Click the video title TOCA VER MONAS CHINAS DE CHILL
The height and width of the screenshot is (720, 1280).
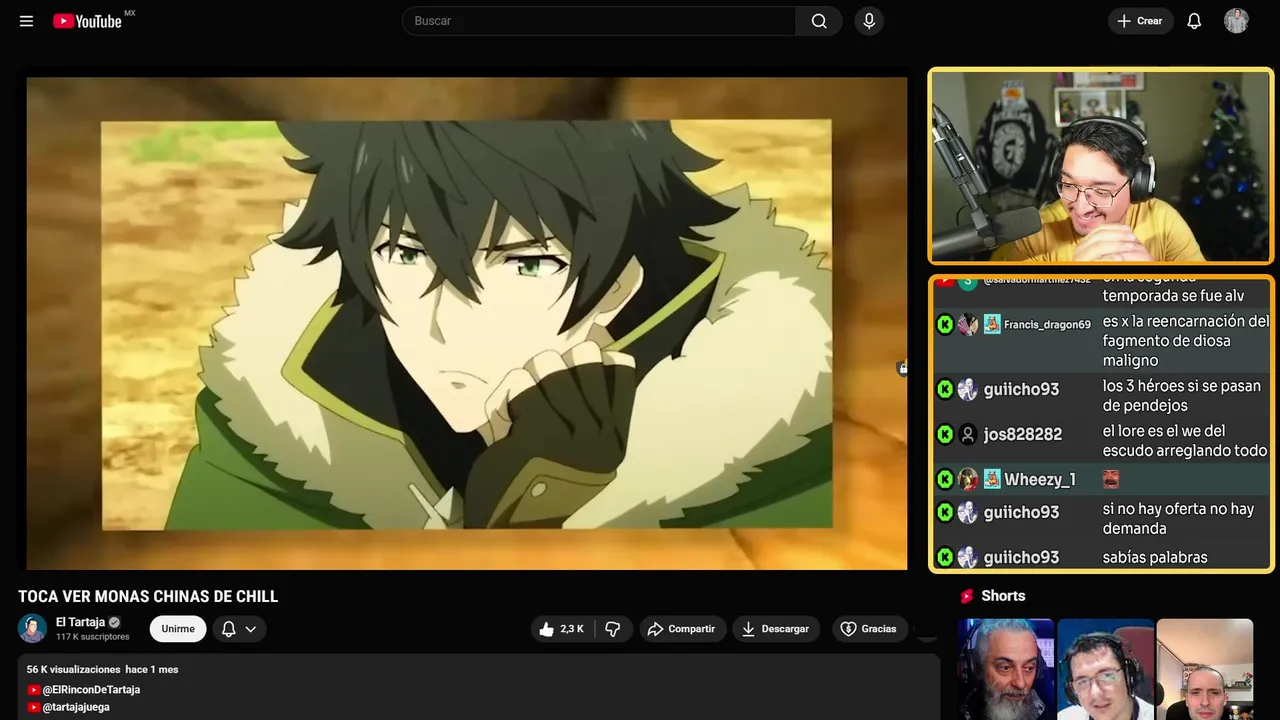148,597
